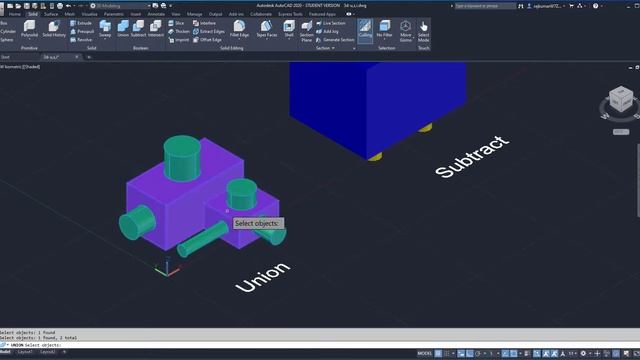
Task: Click the Save icon in quick access toolbar
Action: tap(27, 6)
